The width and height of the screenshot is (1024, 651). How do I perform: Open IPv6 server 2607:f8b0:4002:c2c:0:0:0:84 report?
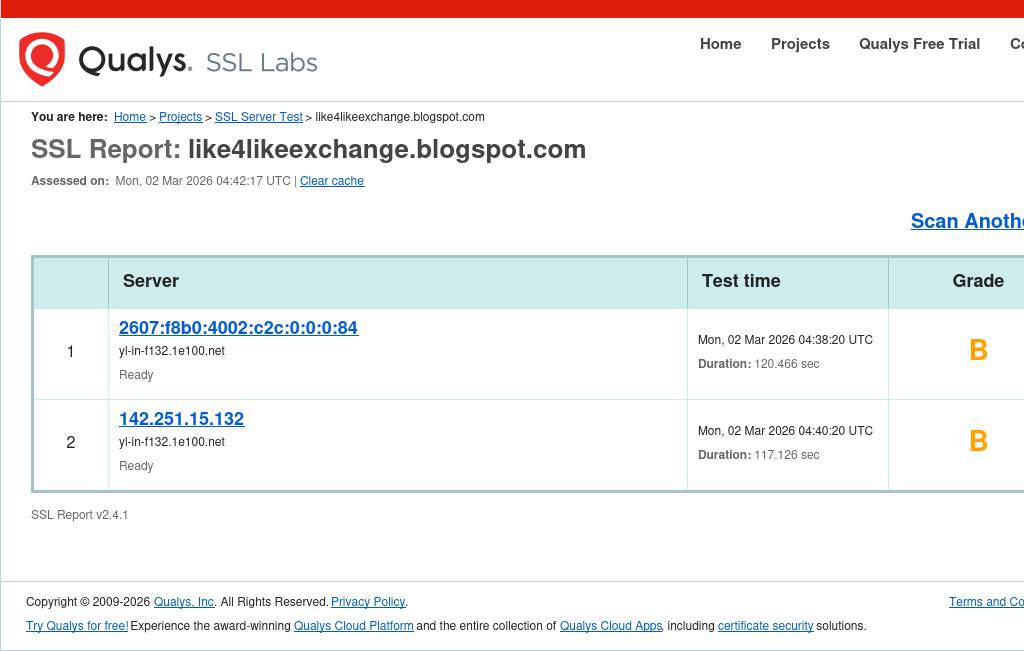point(238,328)
